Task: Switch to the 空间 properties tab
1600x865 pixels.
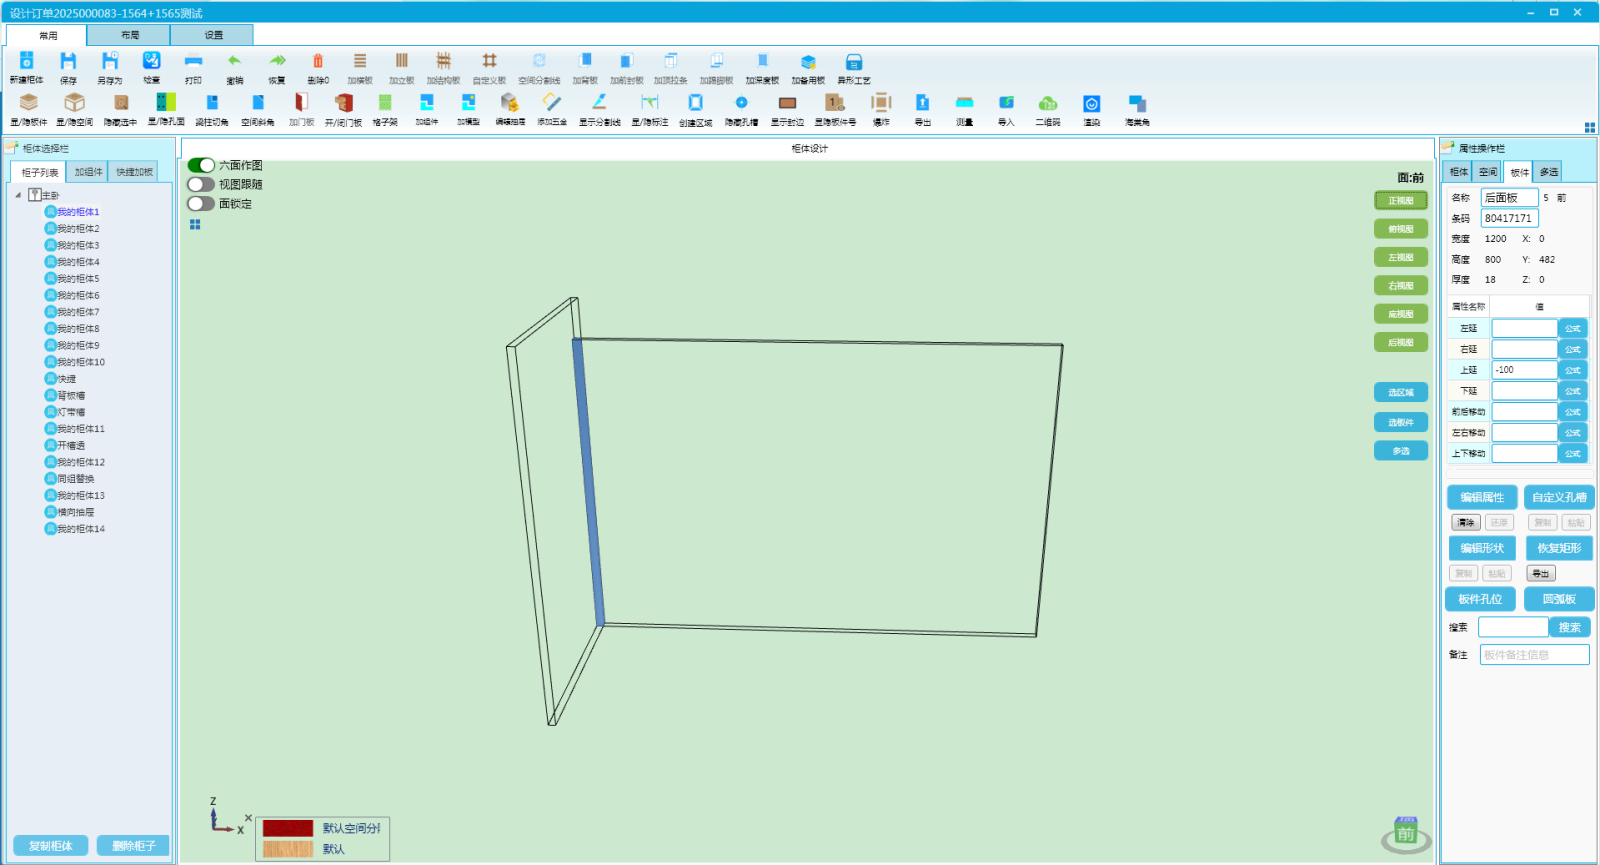Action: [1488, 172]
